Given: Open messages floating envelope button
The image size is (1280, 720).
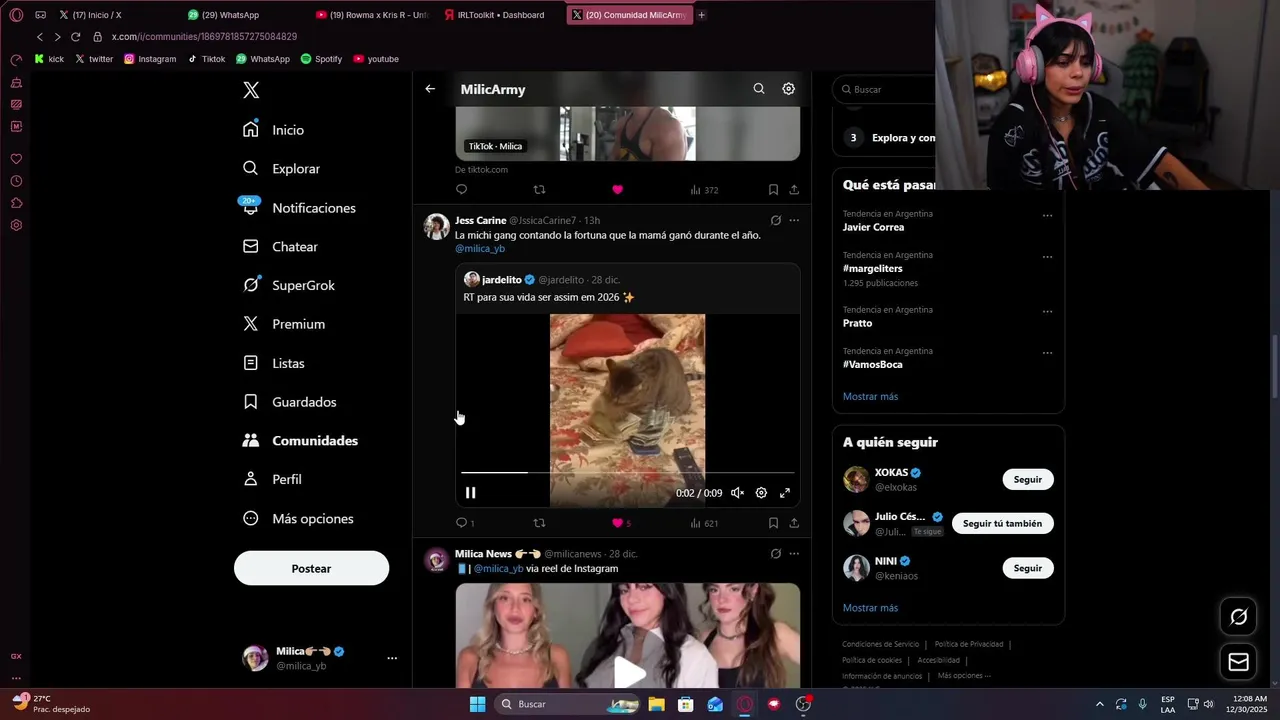Looking at the screenshot, I should click(x=1238, y=662).
